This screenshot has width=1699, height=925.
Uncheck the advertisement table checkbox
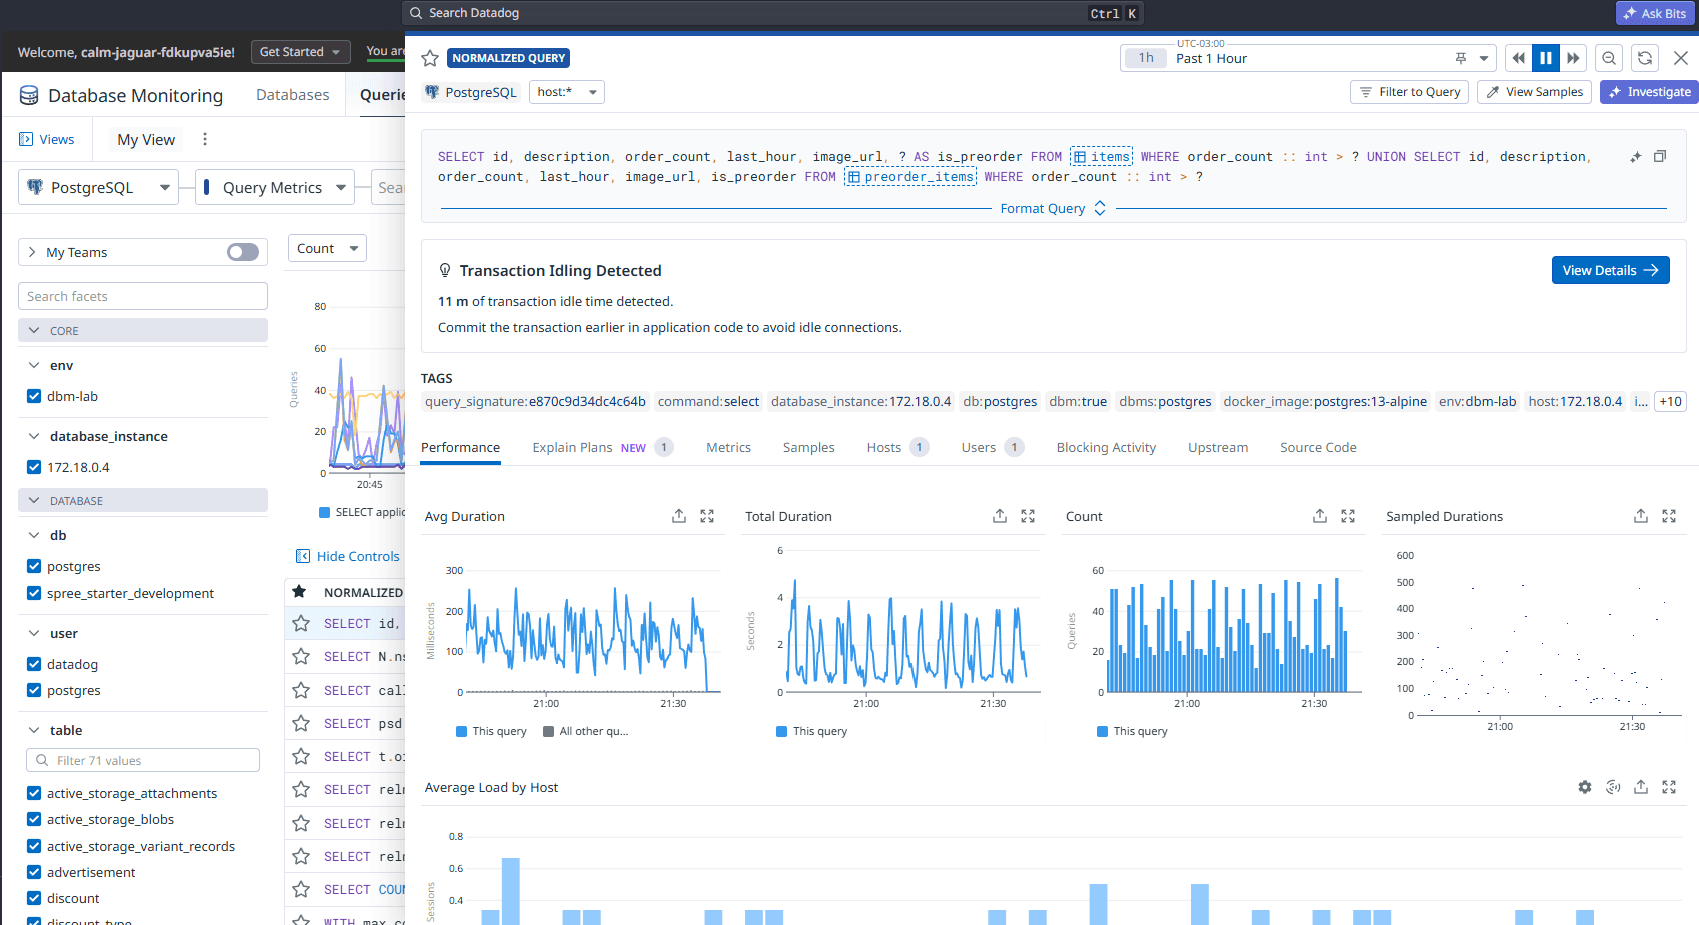coord(34,872)
